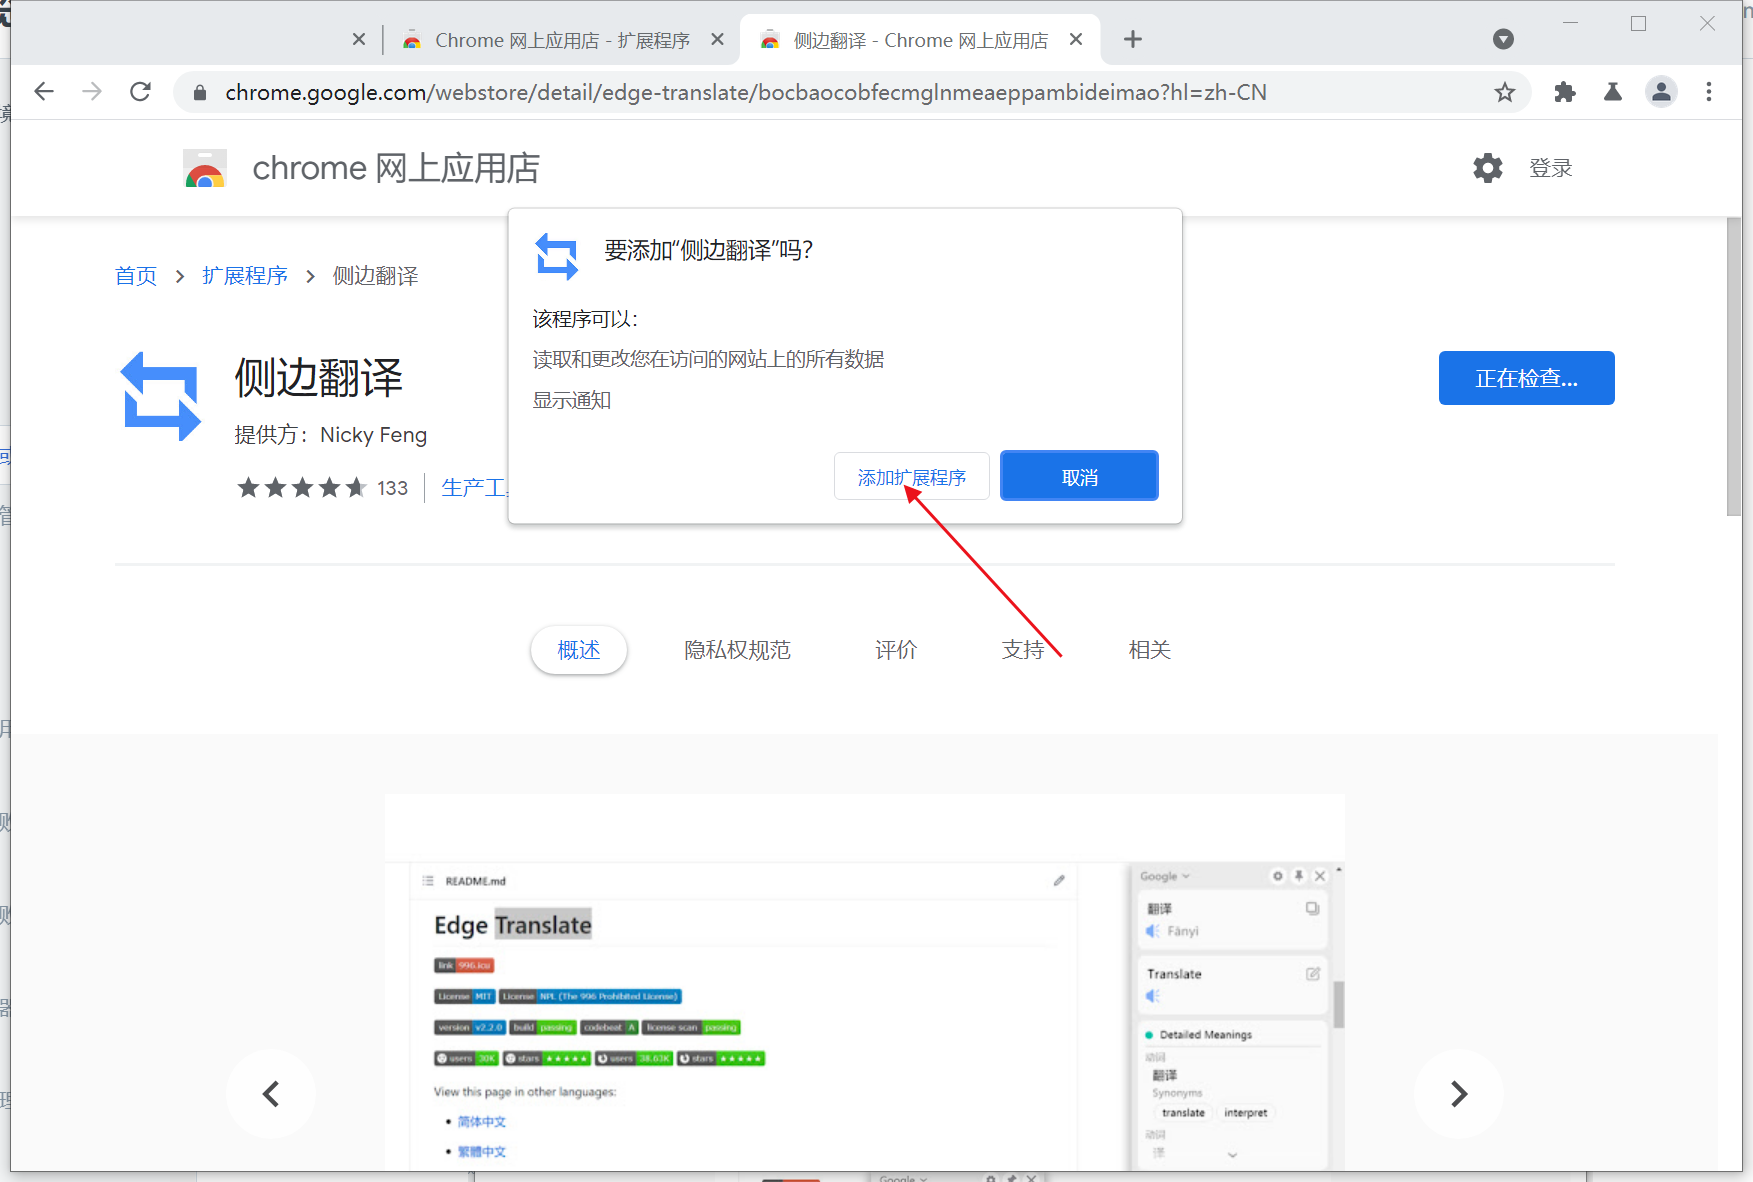The height and width of the screenshot is (1182, 1753).
Task: Open the 隐私权规范 tab
Action: pos(738,650)
